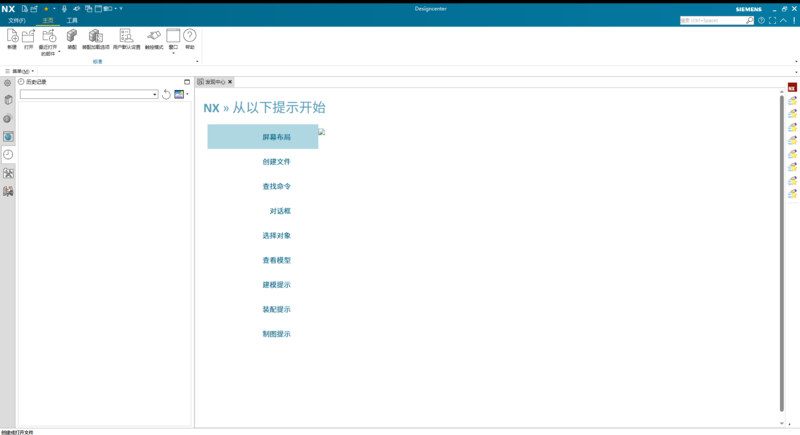Click the ribbon options arrow at far right

click(x=796, y=62)
